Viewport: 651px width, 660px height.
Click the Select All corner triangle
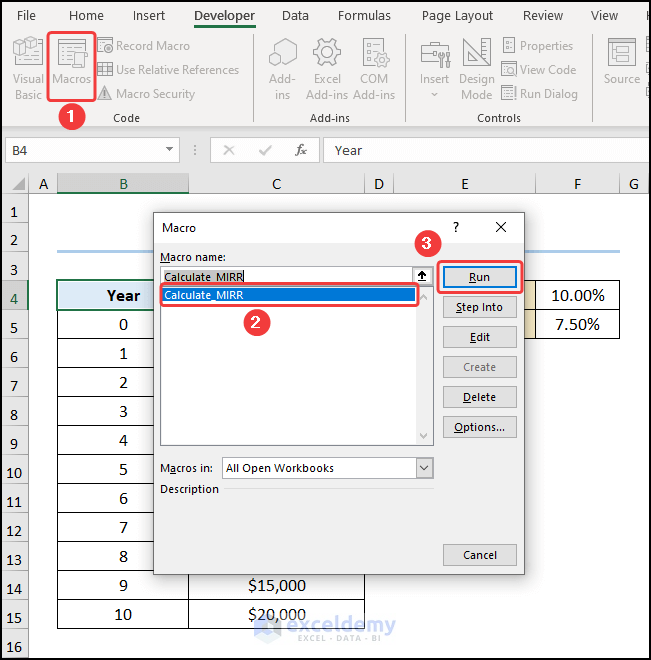click(18, 184)
